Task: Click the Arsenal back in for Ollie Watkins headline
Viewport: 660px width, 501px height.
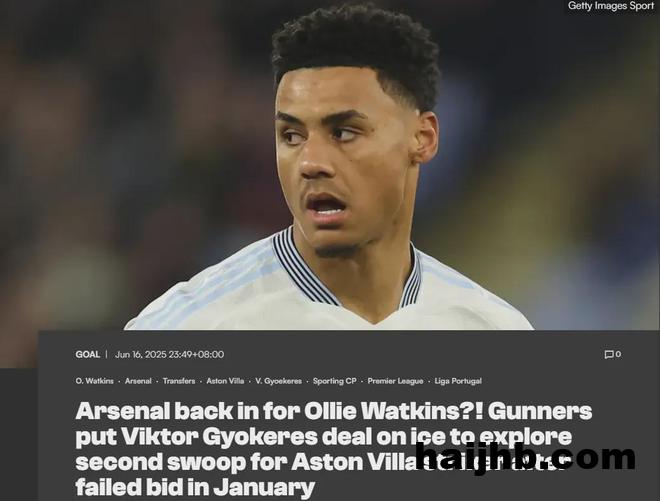Action: pos(334,411)
